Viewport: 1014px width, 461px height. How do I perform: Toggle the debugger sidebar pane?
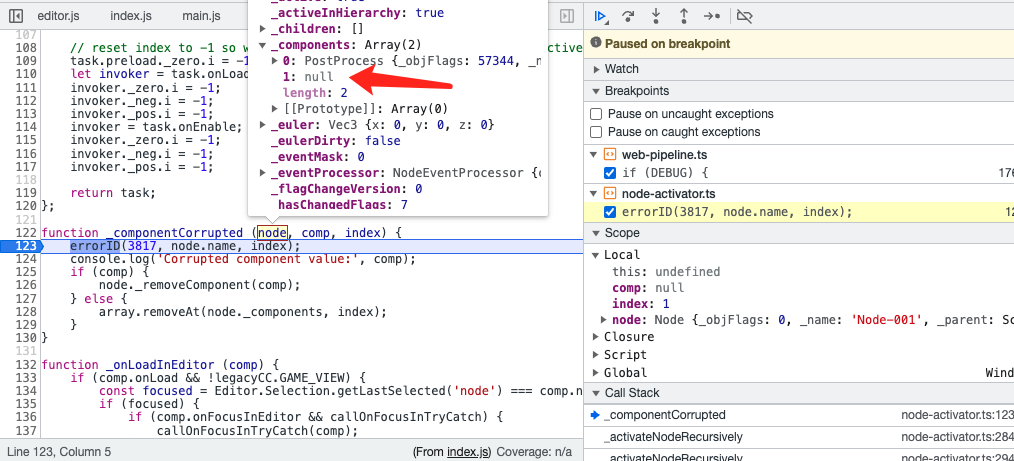point(566,16)
